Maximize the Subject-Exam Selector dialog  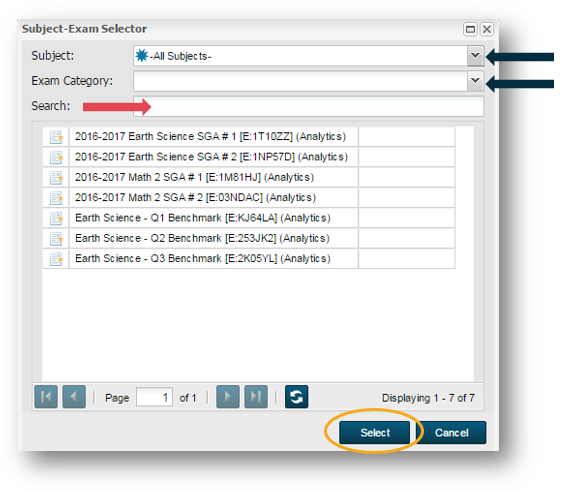pos(470,29)
